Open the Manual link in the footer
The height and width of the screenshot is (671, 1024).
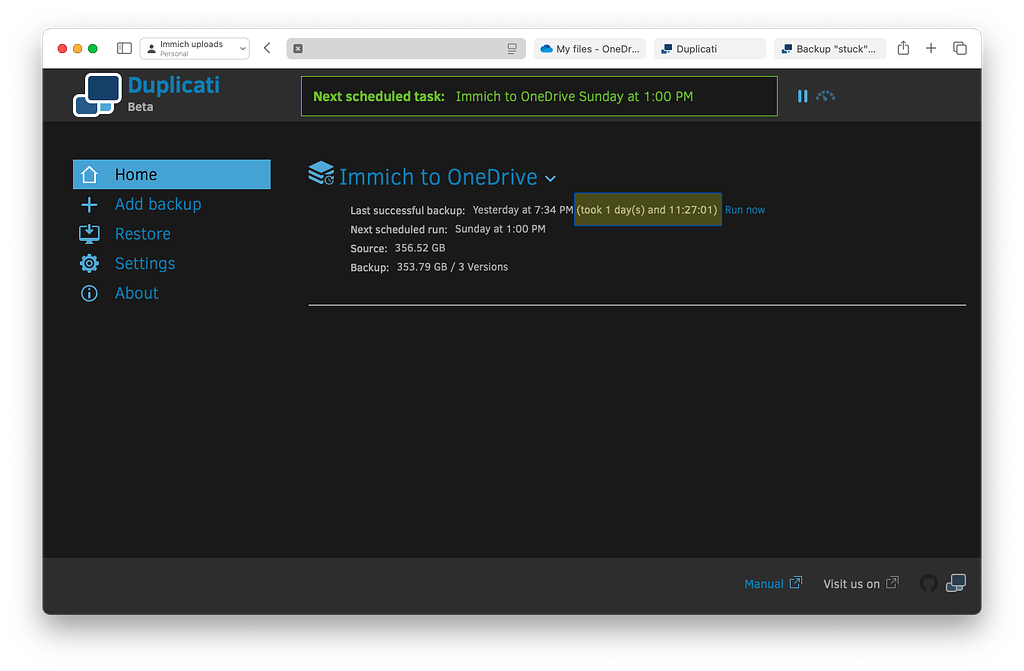point(765,583)
